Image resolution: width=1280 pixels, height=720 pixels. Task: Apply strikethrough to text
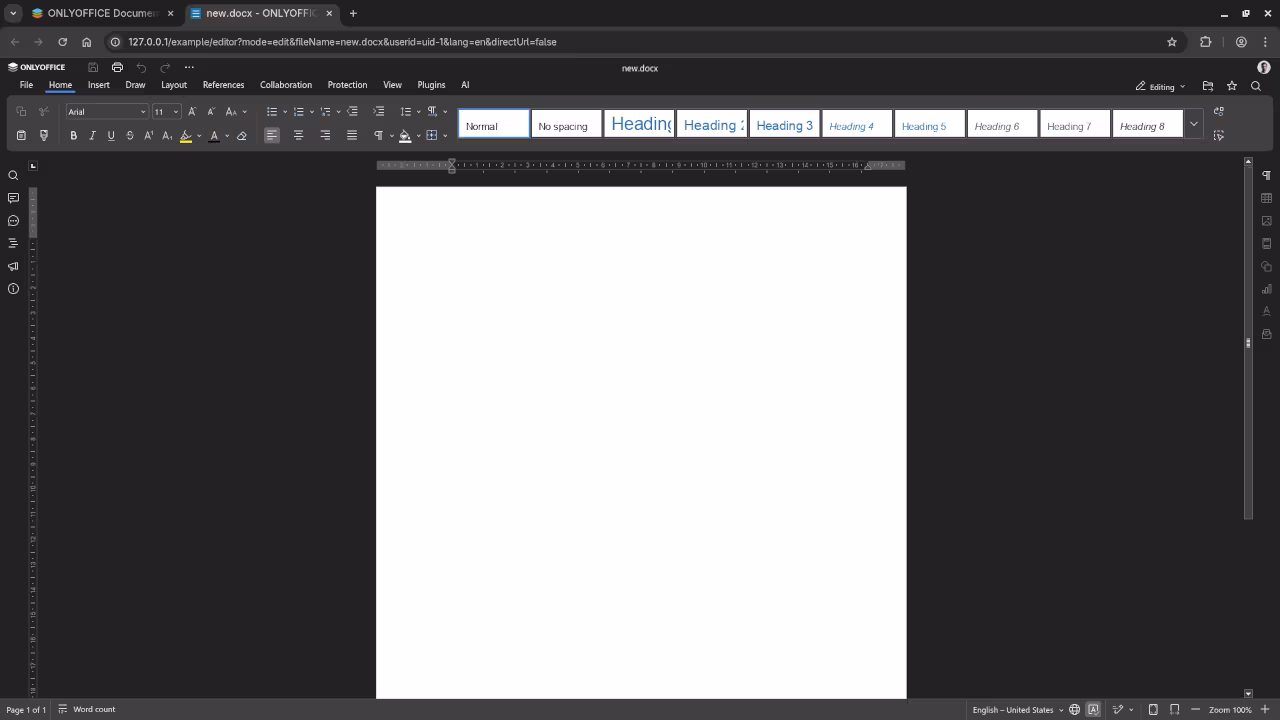128,135
